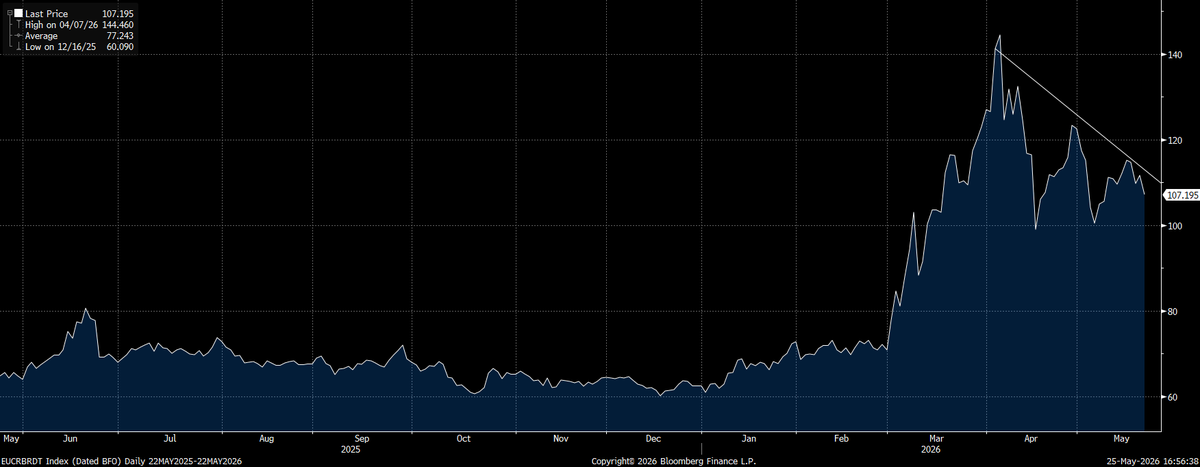
Task: Click the 140 y-axis label
Action: [x=1177, y=56]
